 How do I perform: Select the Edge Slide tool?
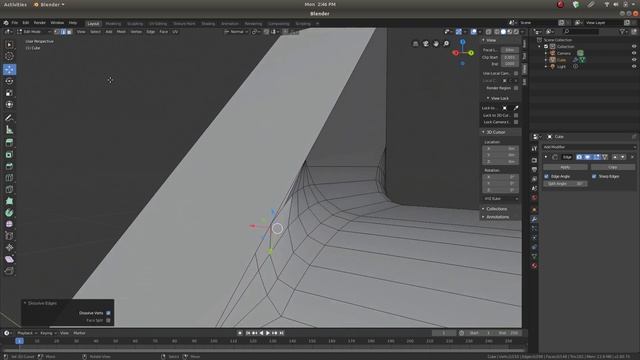point(9,236)
